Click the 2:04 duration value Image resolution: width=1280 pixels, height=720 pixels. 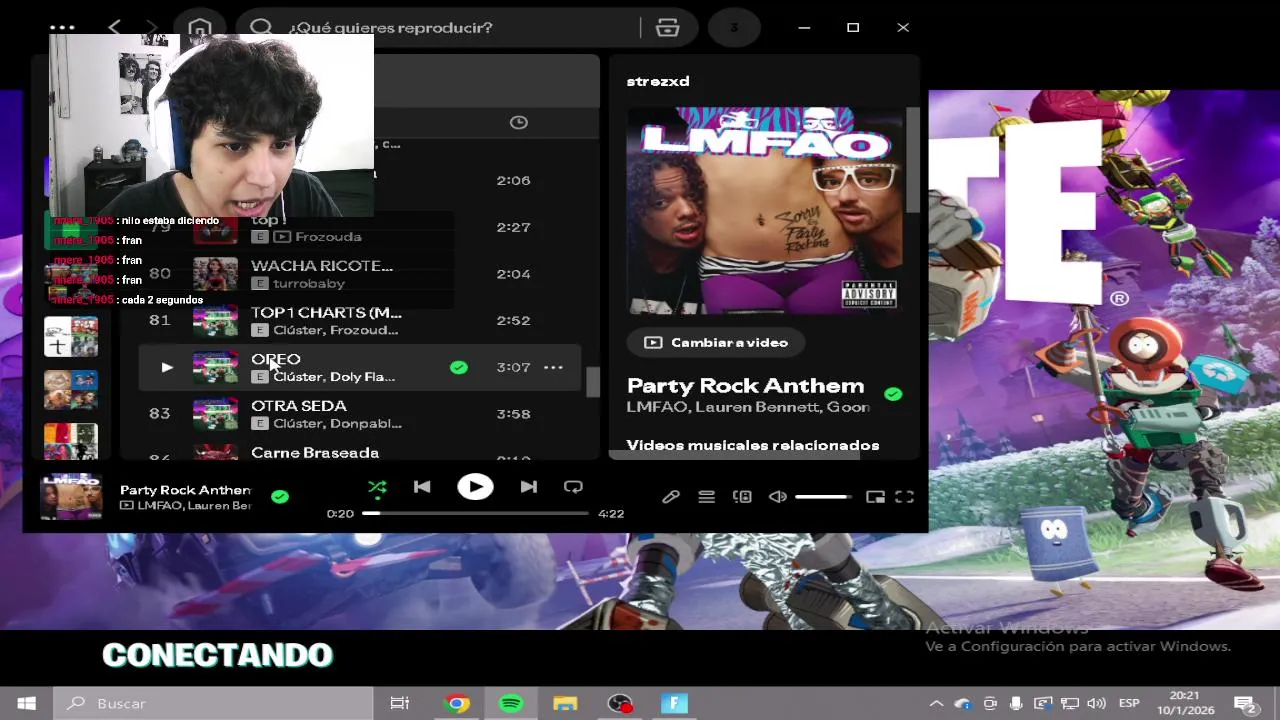513,274
